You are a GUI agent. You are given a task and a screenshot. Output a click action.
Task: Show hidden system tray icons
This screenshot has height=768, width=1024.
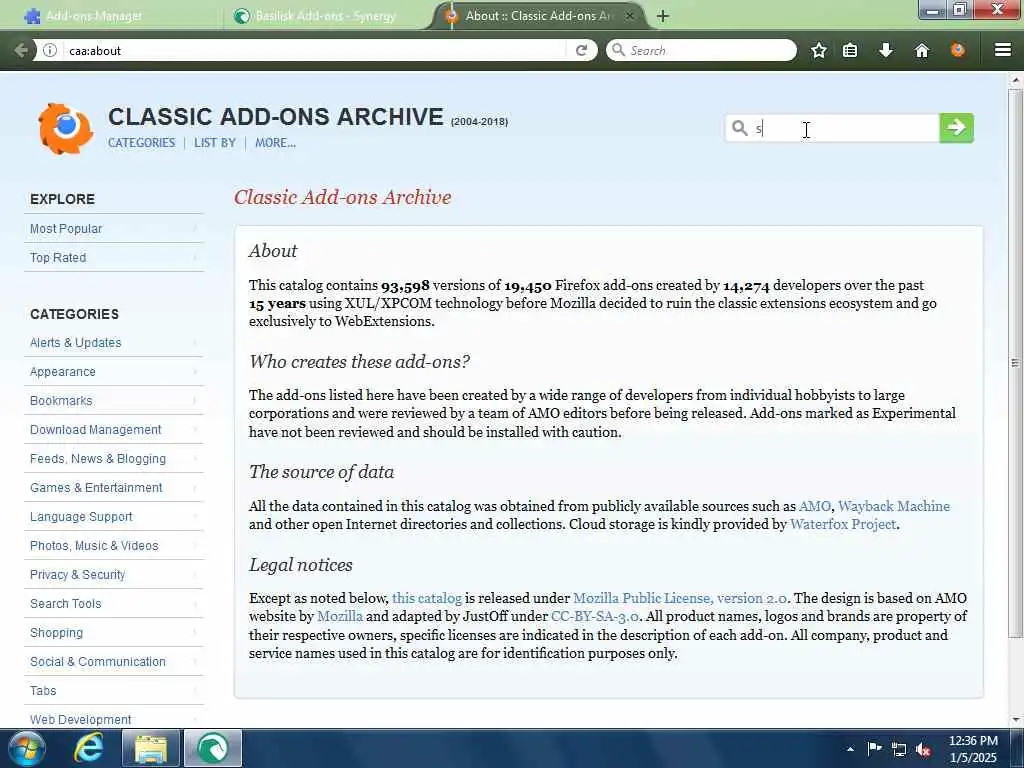click(850, 749)
